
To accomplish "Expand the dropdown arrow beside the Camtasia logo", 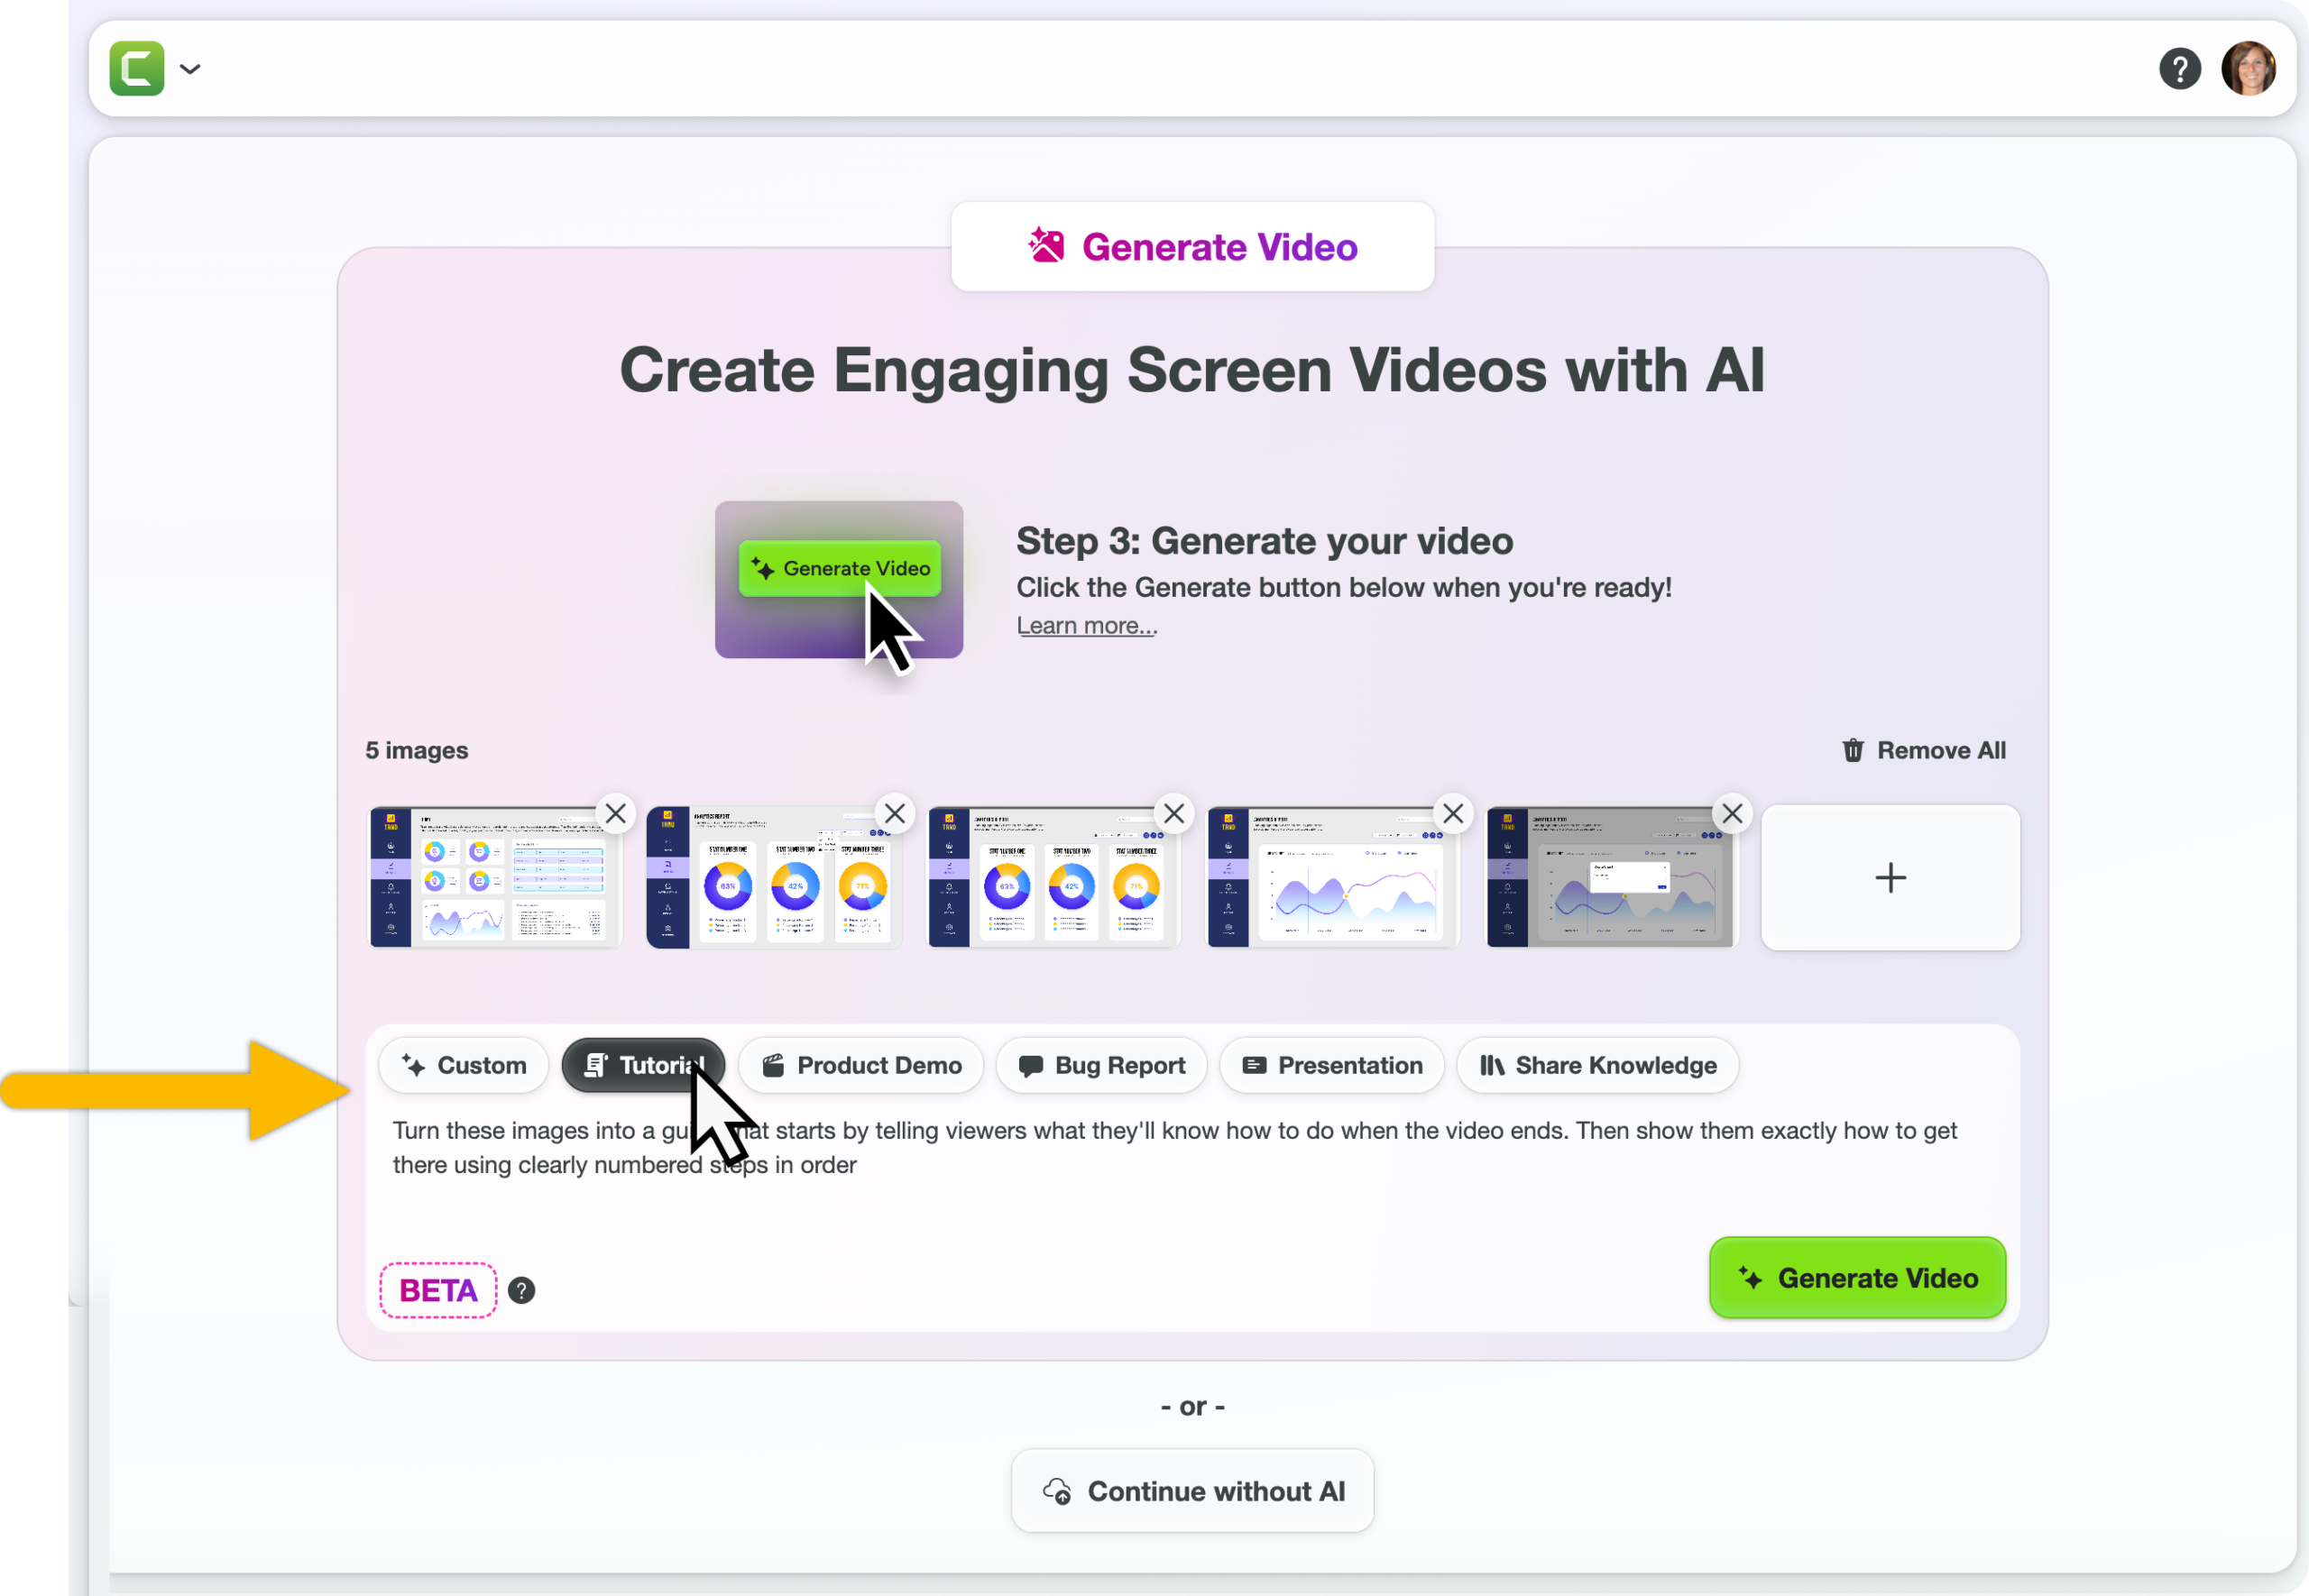I will click(190, 69).
